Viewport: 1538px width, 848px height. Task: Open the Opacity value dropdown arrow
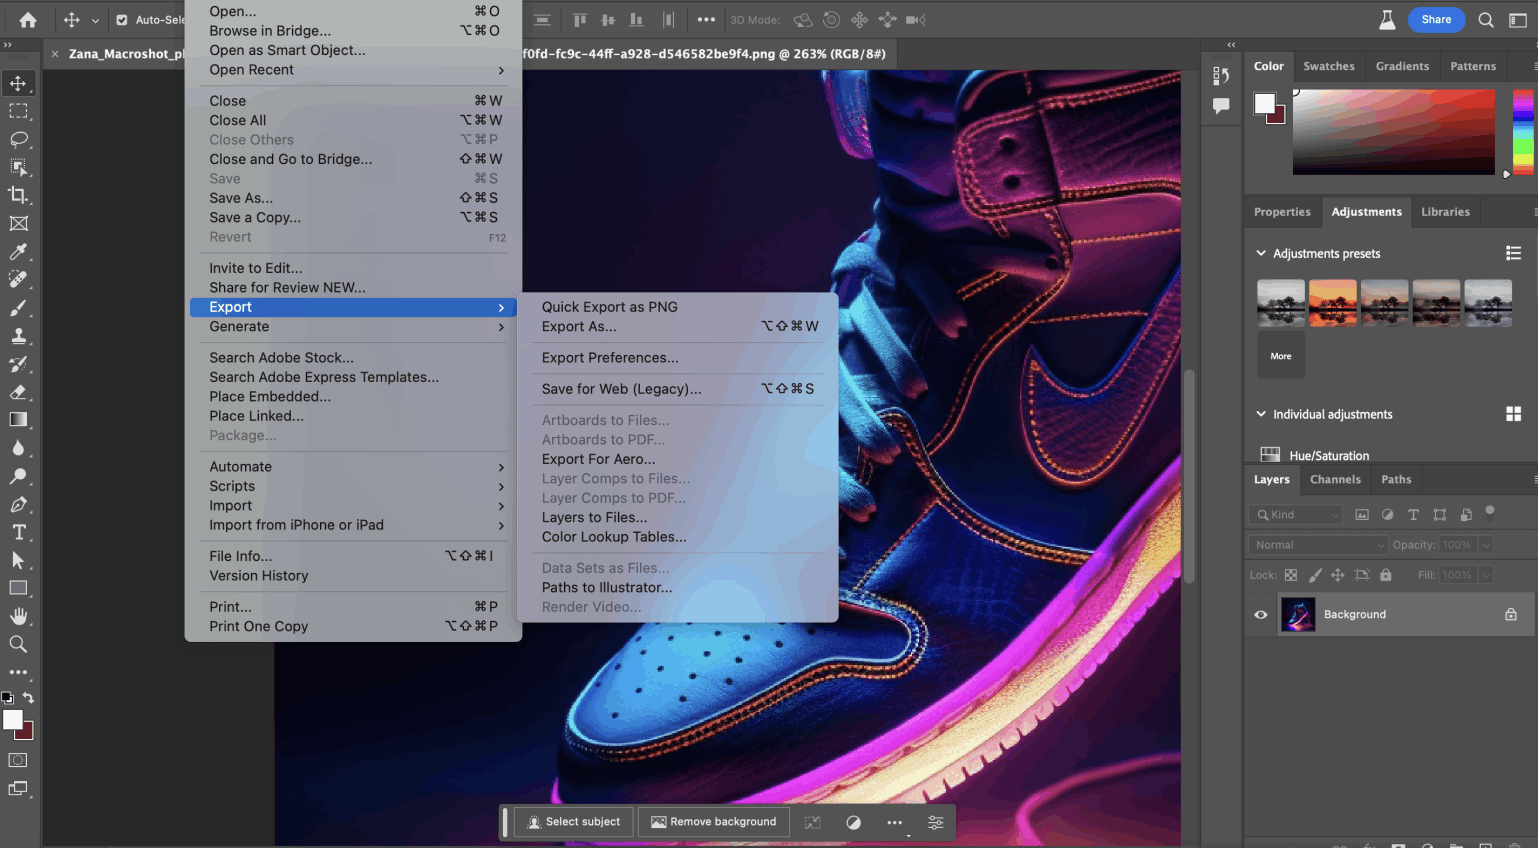tap(1486, 545)
